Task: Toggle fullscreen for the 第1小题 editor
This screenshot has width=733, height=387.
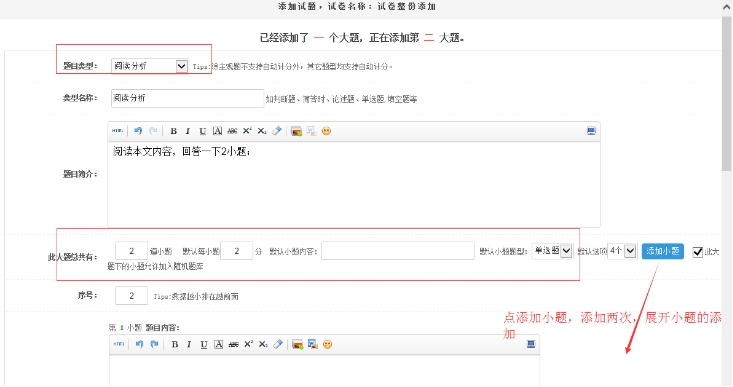Action: 531,344
